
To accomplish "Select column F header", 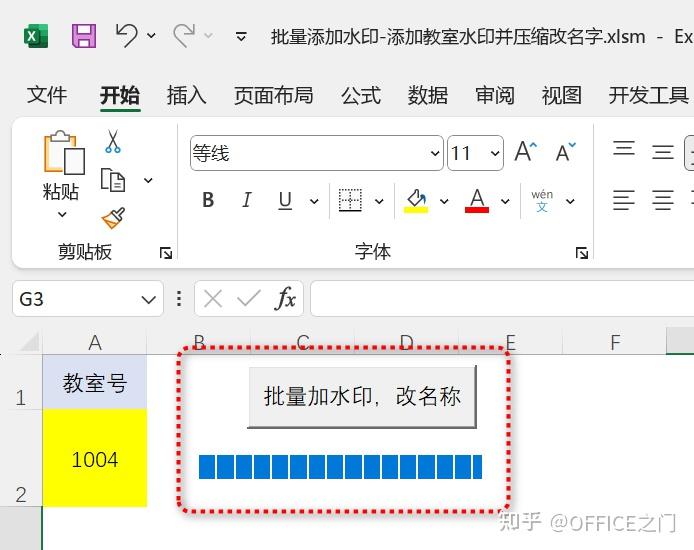I will 615,342.
